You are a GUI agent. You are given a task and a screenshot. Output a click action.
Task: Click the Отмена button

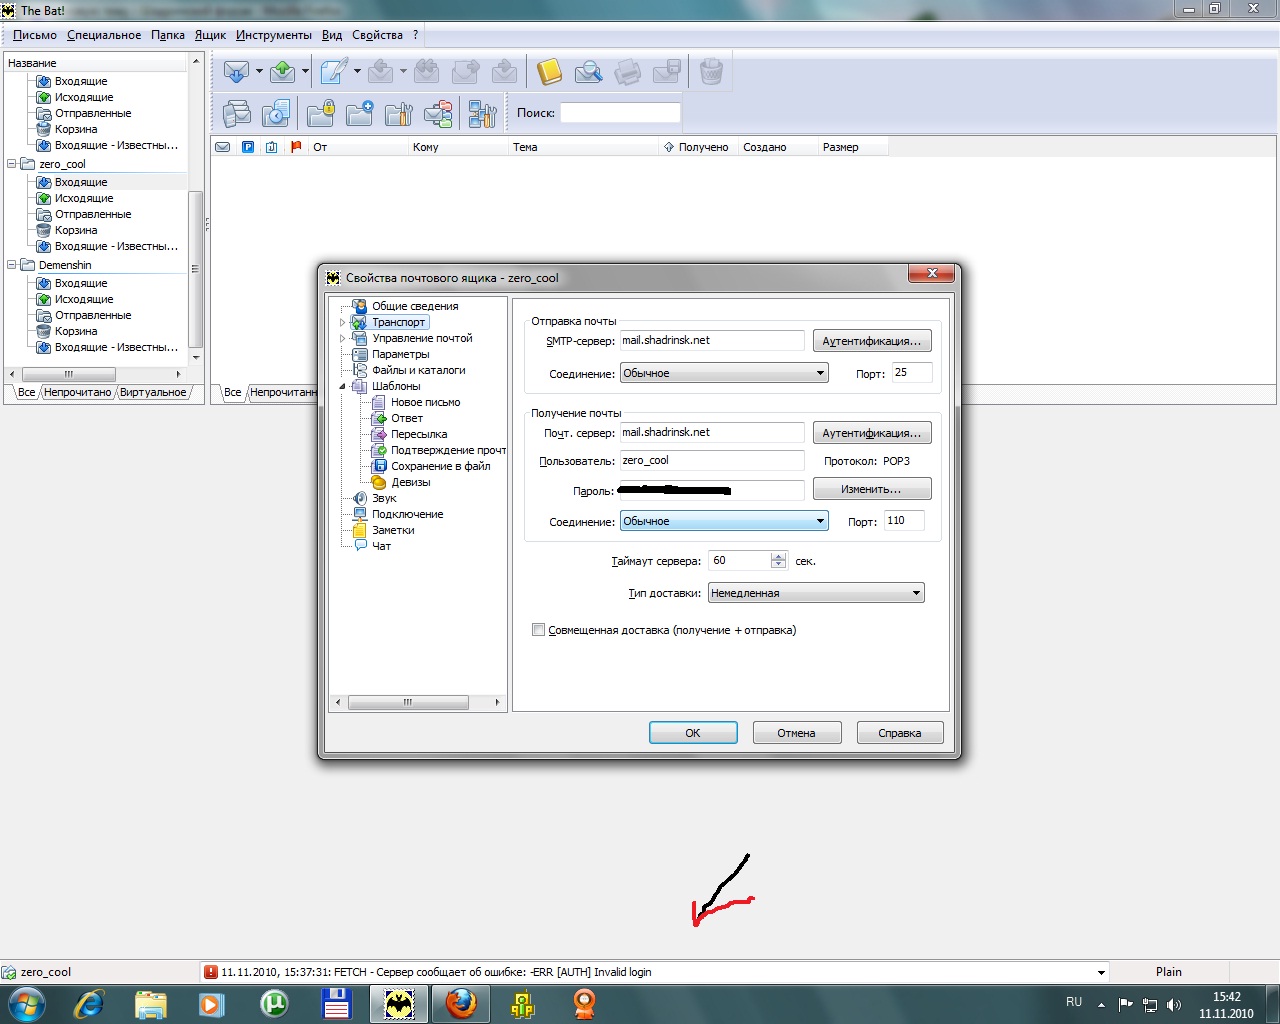point(797,733)
